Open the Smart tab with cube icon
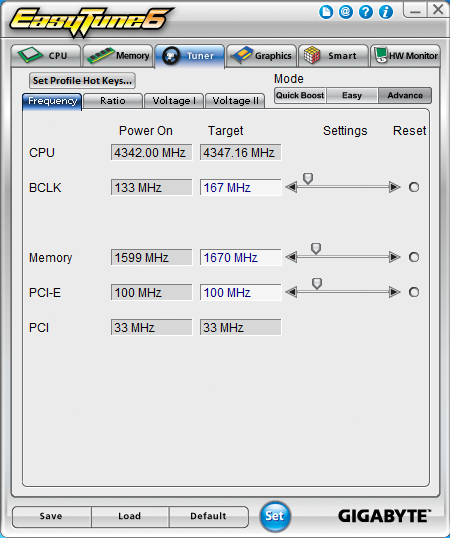The height and width of the screenshot is (538, 450). coord(333,56)
